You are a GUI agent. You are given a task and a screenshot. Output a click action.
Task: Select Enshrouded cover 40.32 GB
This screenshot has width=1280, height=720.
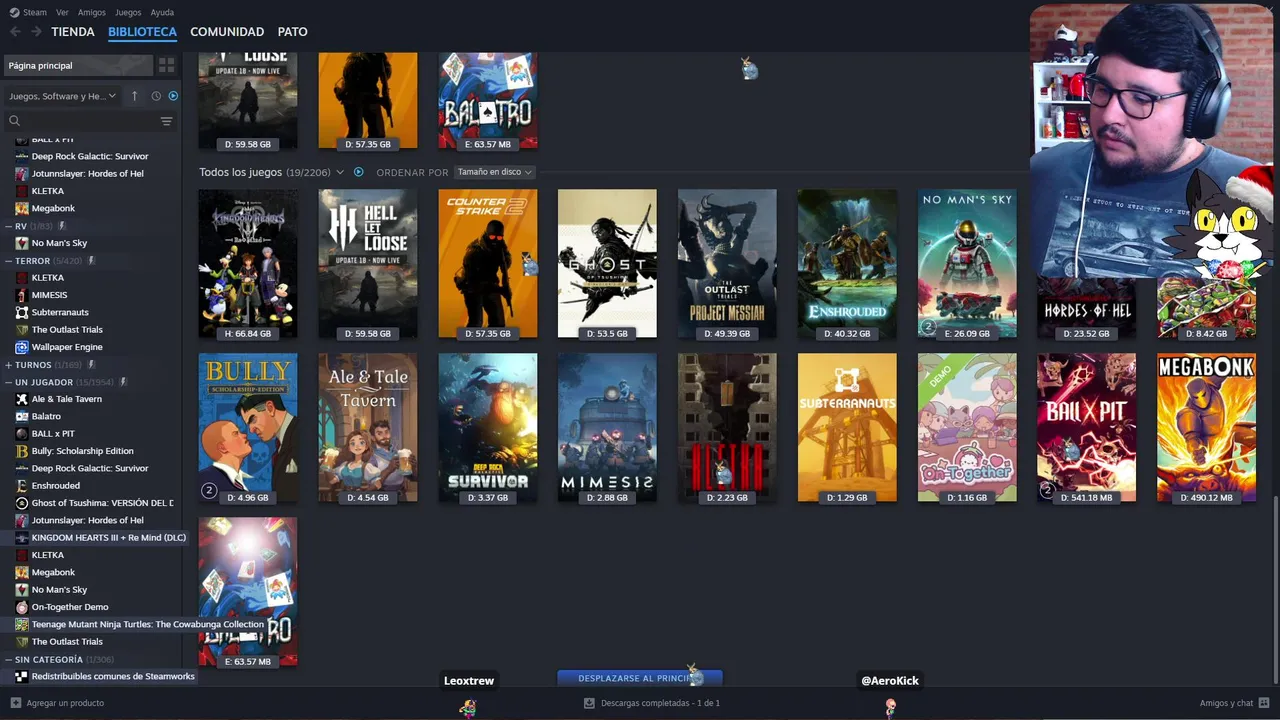847,264
